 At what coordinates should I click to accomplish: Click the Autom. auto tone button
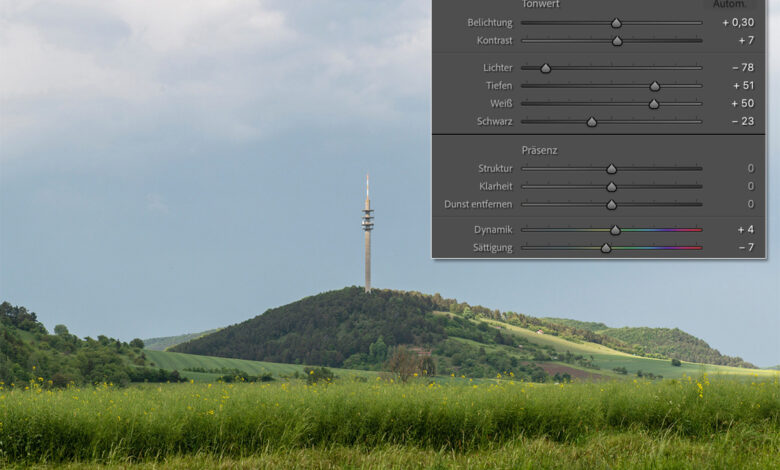tap(729, 4)
